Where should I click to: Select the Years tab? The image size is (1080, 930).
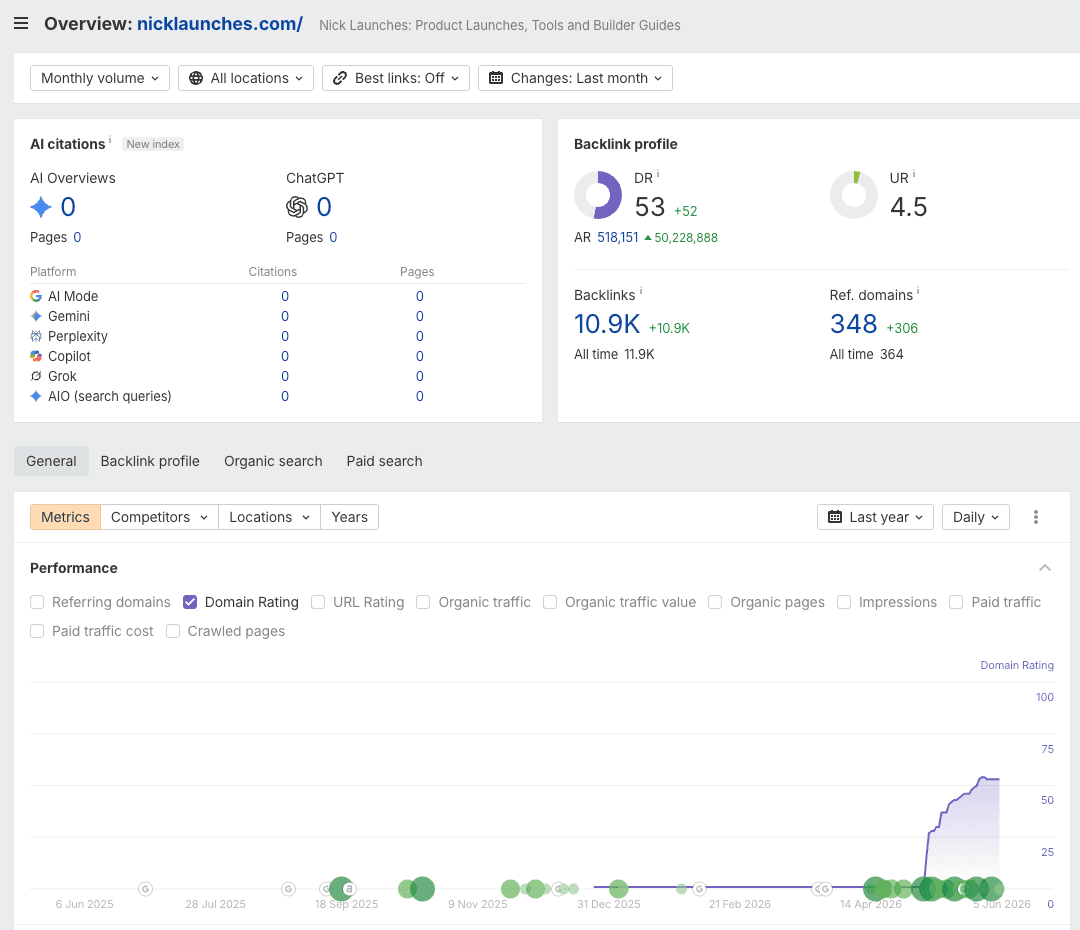tap(349, 517)
